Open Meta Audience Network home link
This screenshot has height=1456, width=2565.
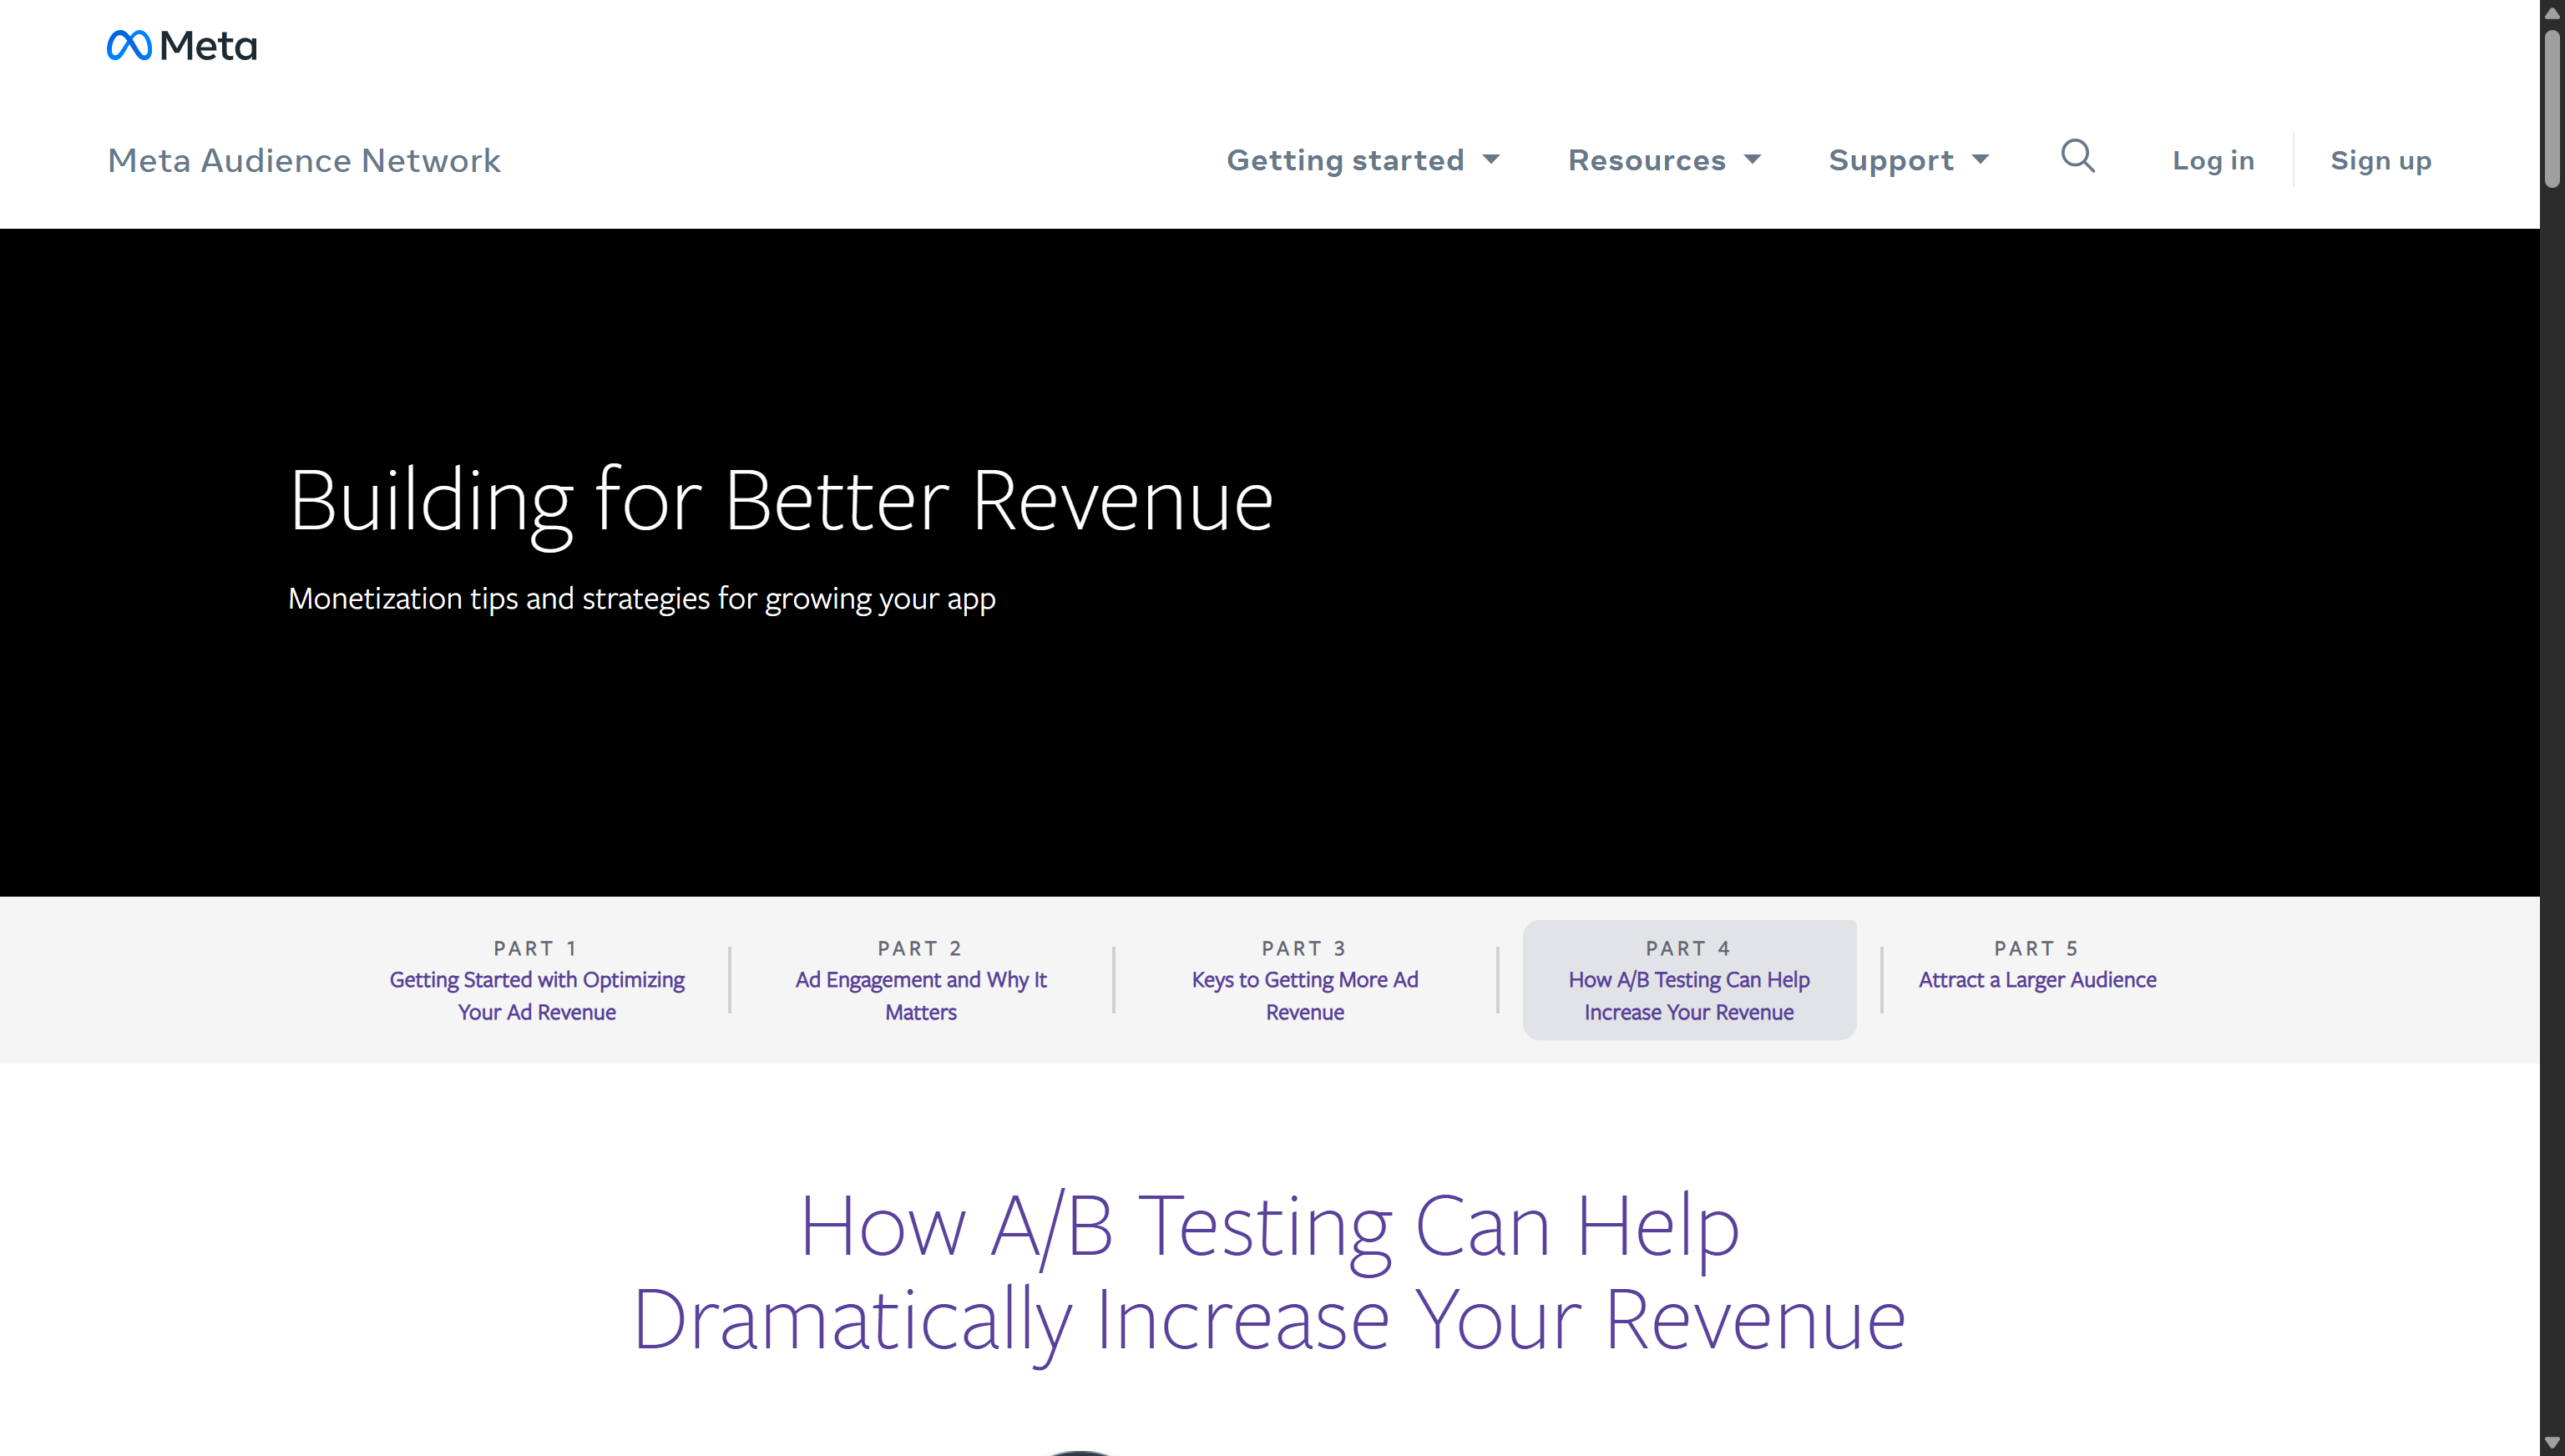click(x=304, y=160)
